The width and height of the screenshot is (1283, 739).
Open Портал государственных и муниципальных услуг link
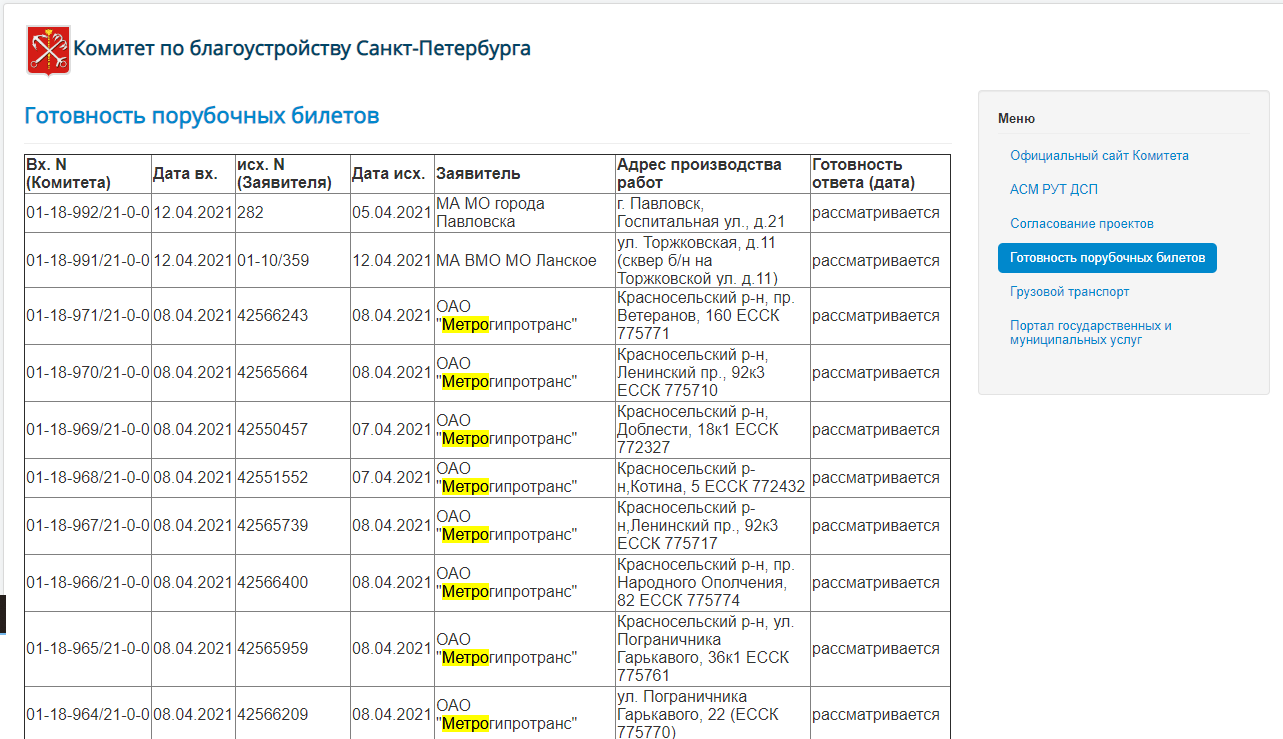tap(1090, 333)
